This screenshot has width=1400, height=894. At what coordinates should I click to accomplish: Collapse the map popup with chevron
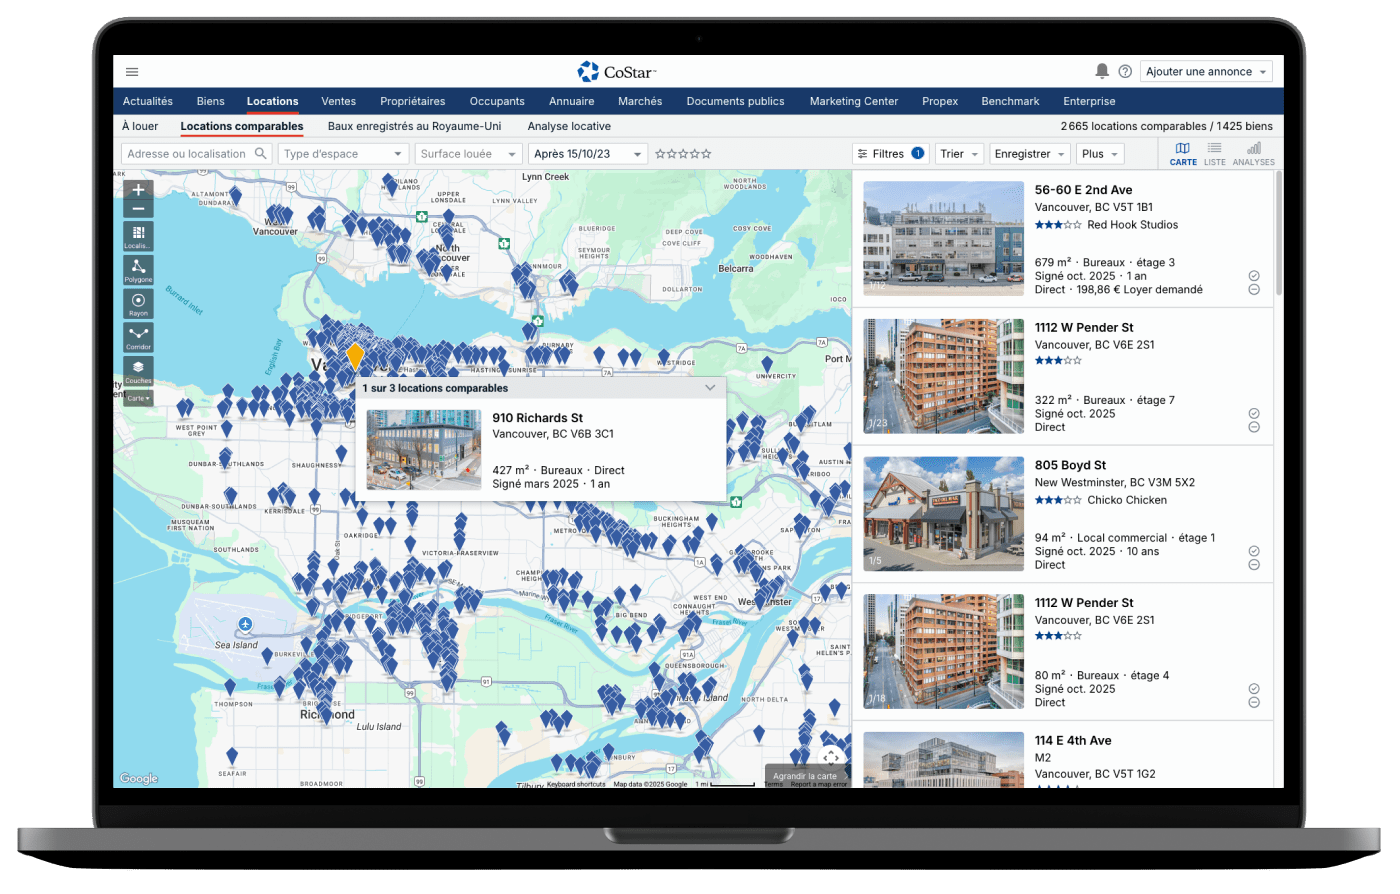coord(710,388)
